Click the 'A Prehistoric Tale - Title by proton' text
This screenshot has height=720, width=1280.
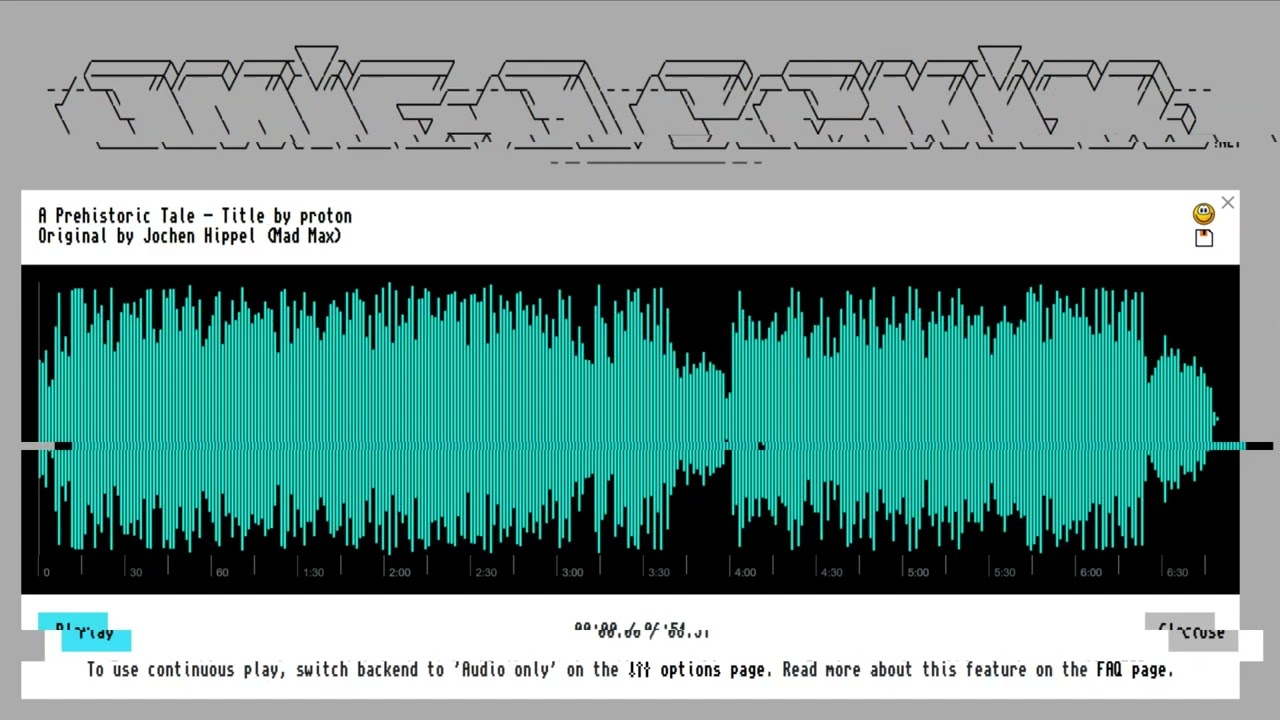pos(195,216)
